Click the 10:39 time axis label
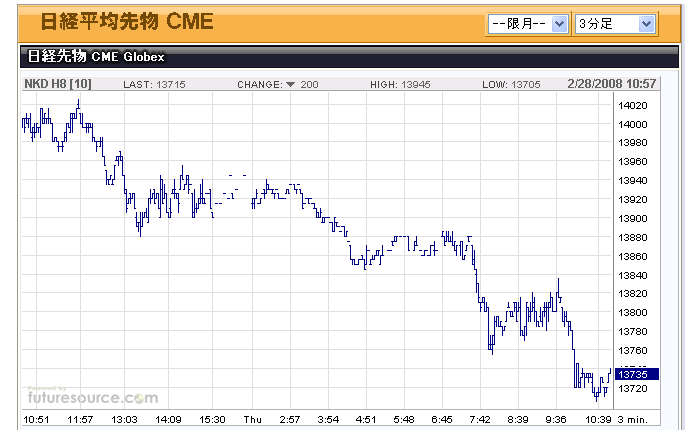The image size is (690, 430). [x=598, y=419]
